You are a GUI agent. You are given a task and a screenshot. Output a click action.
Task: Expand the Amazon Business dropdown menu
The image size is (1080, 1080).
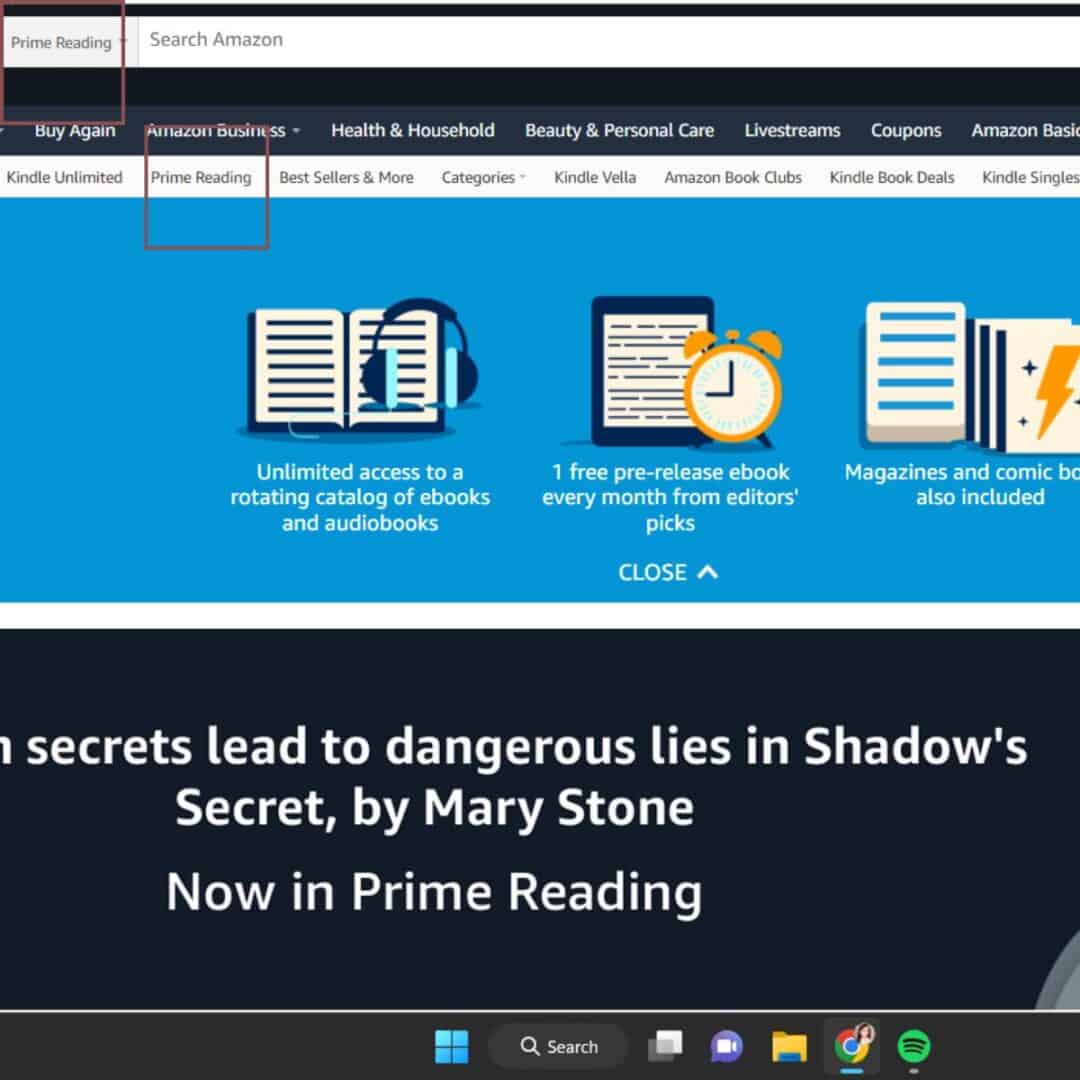(x=222, y=130)
